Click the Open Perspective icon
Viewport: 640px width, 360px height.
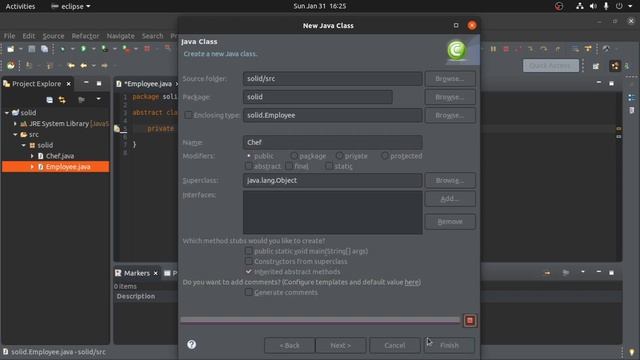point(596,66)
